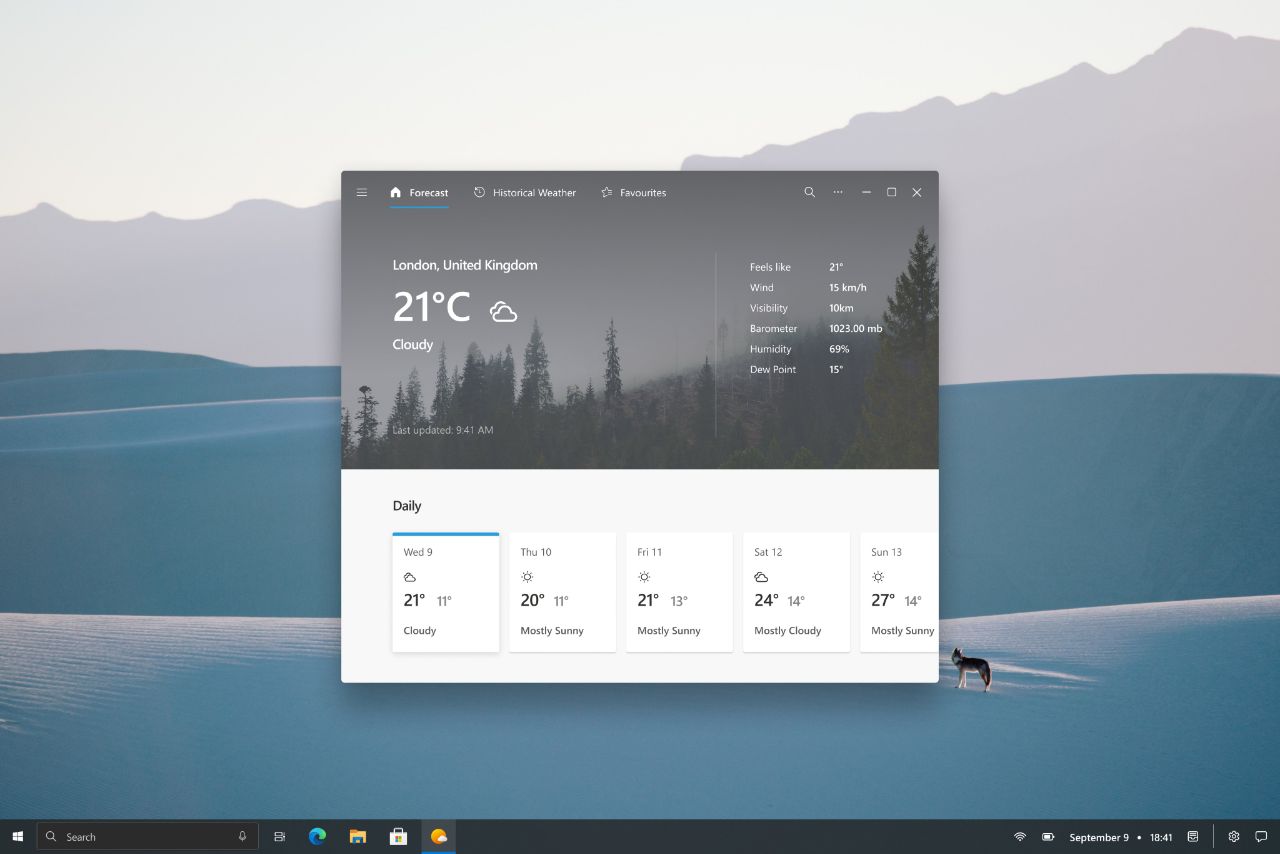1280x854 pixels.
Task: Launch Microsoft Edge from the taskbar
Action: [318, 837]
